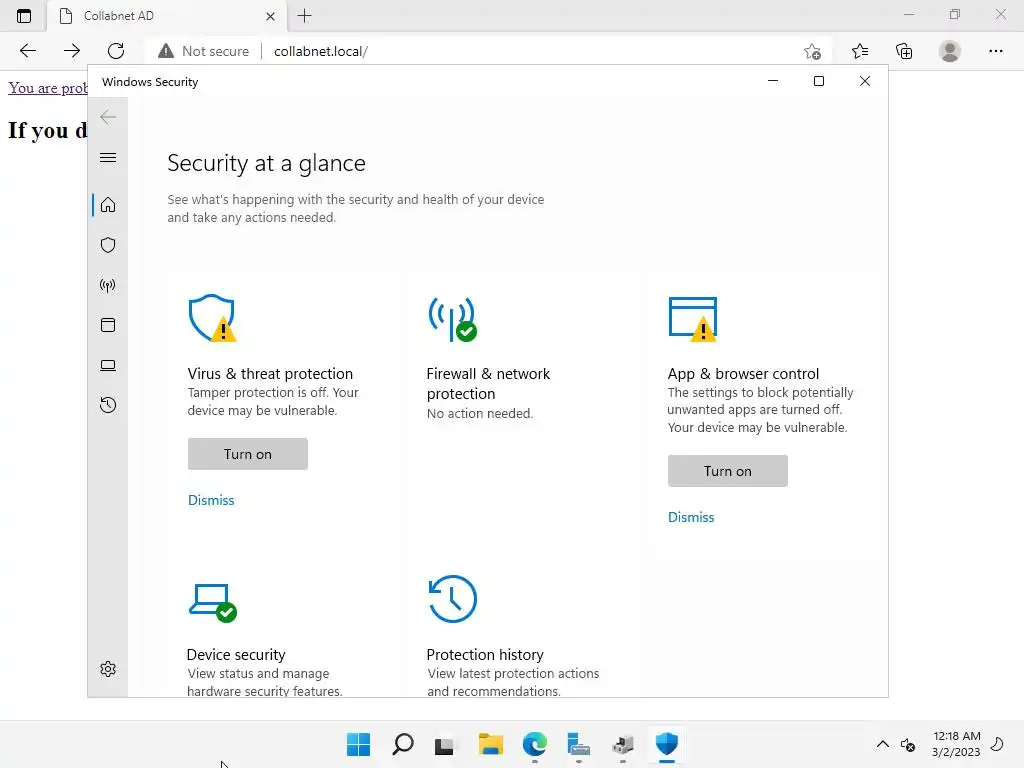Open App & browser control sidebar window icon
Image resolution: width=1024 pixels, height=768 pixels.
[x=108, y=325]
